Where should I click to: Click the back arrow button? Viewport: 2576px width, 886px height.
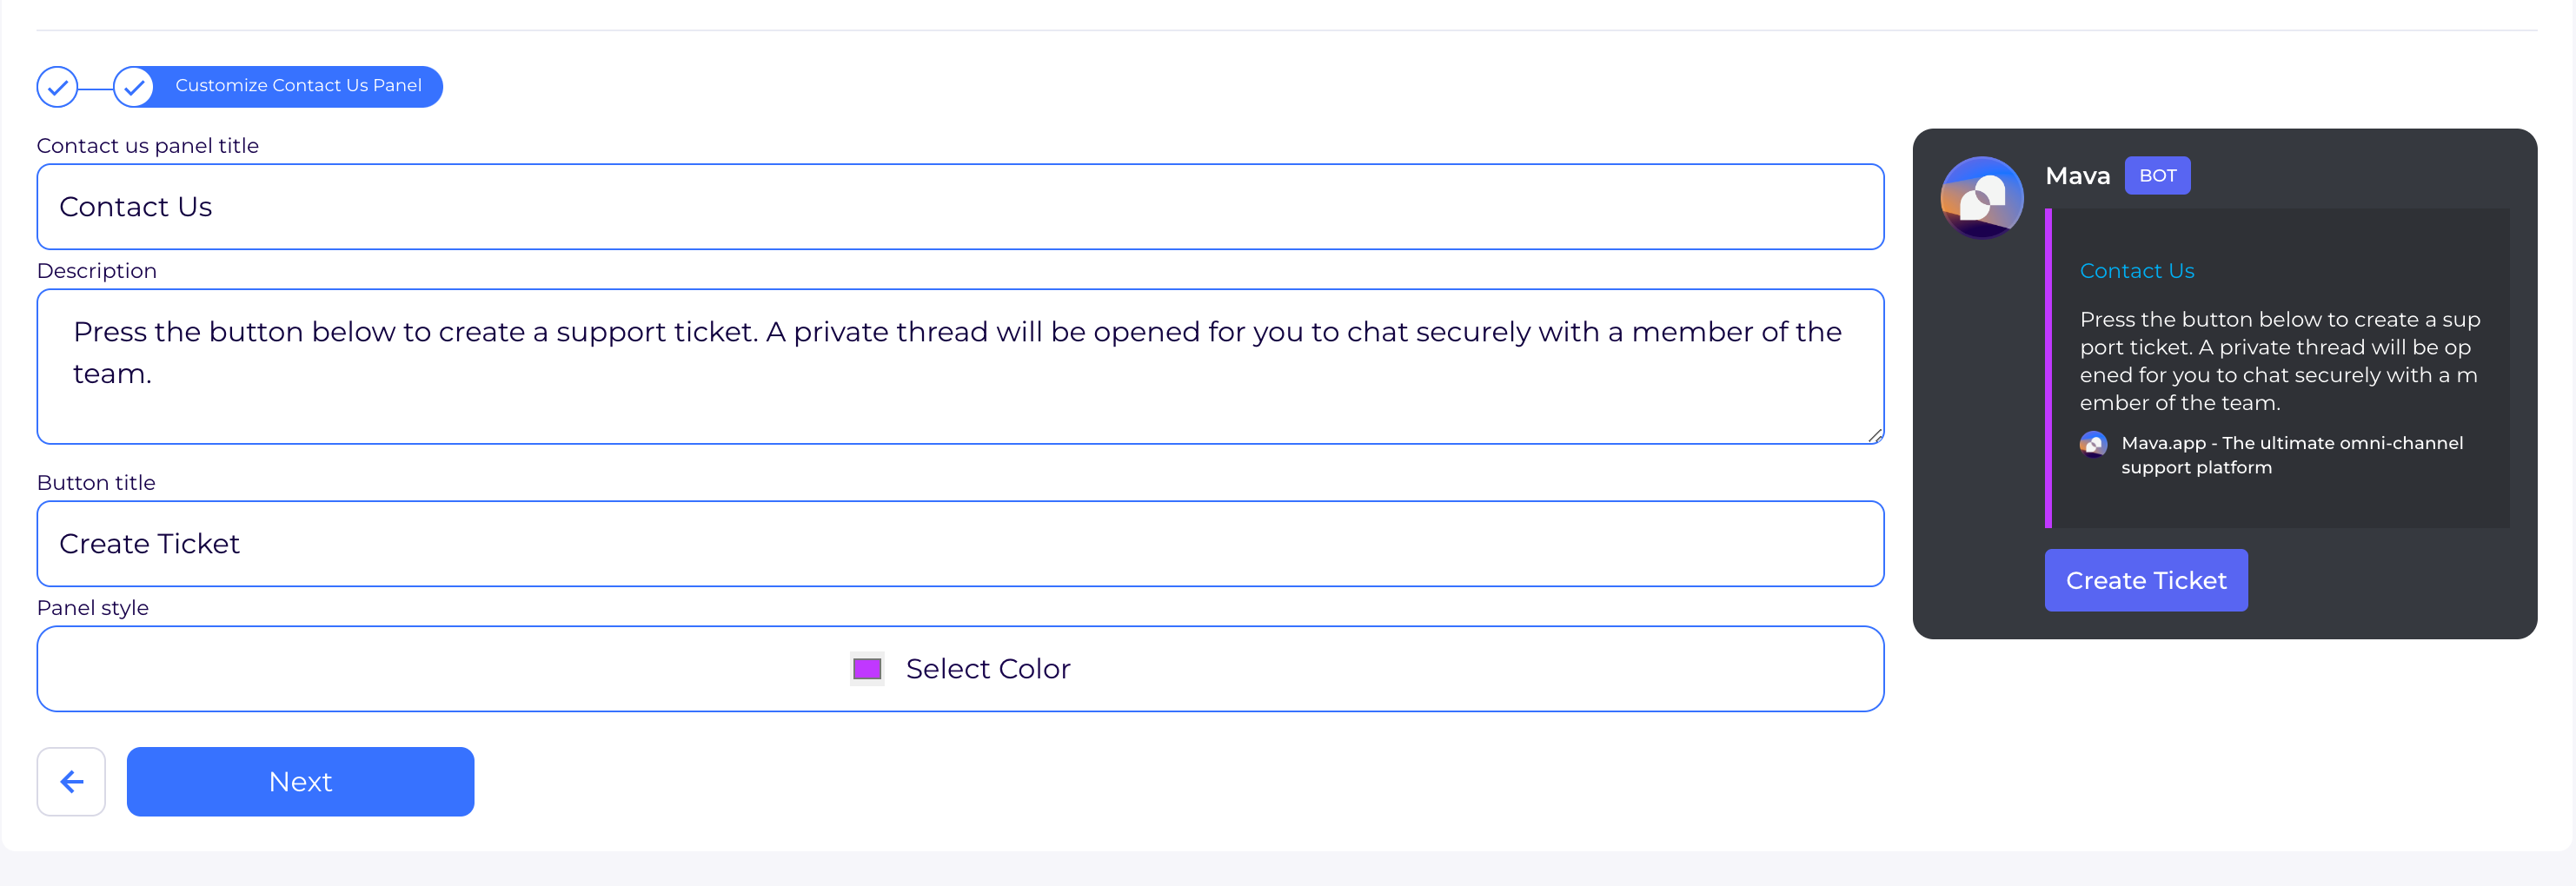pos(71,781)
